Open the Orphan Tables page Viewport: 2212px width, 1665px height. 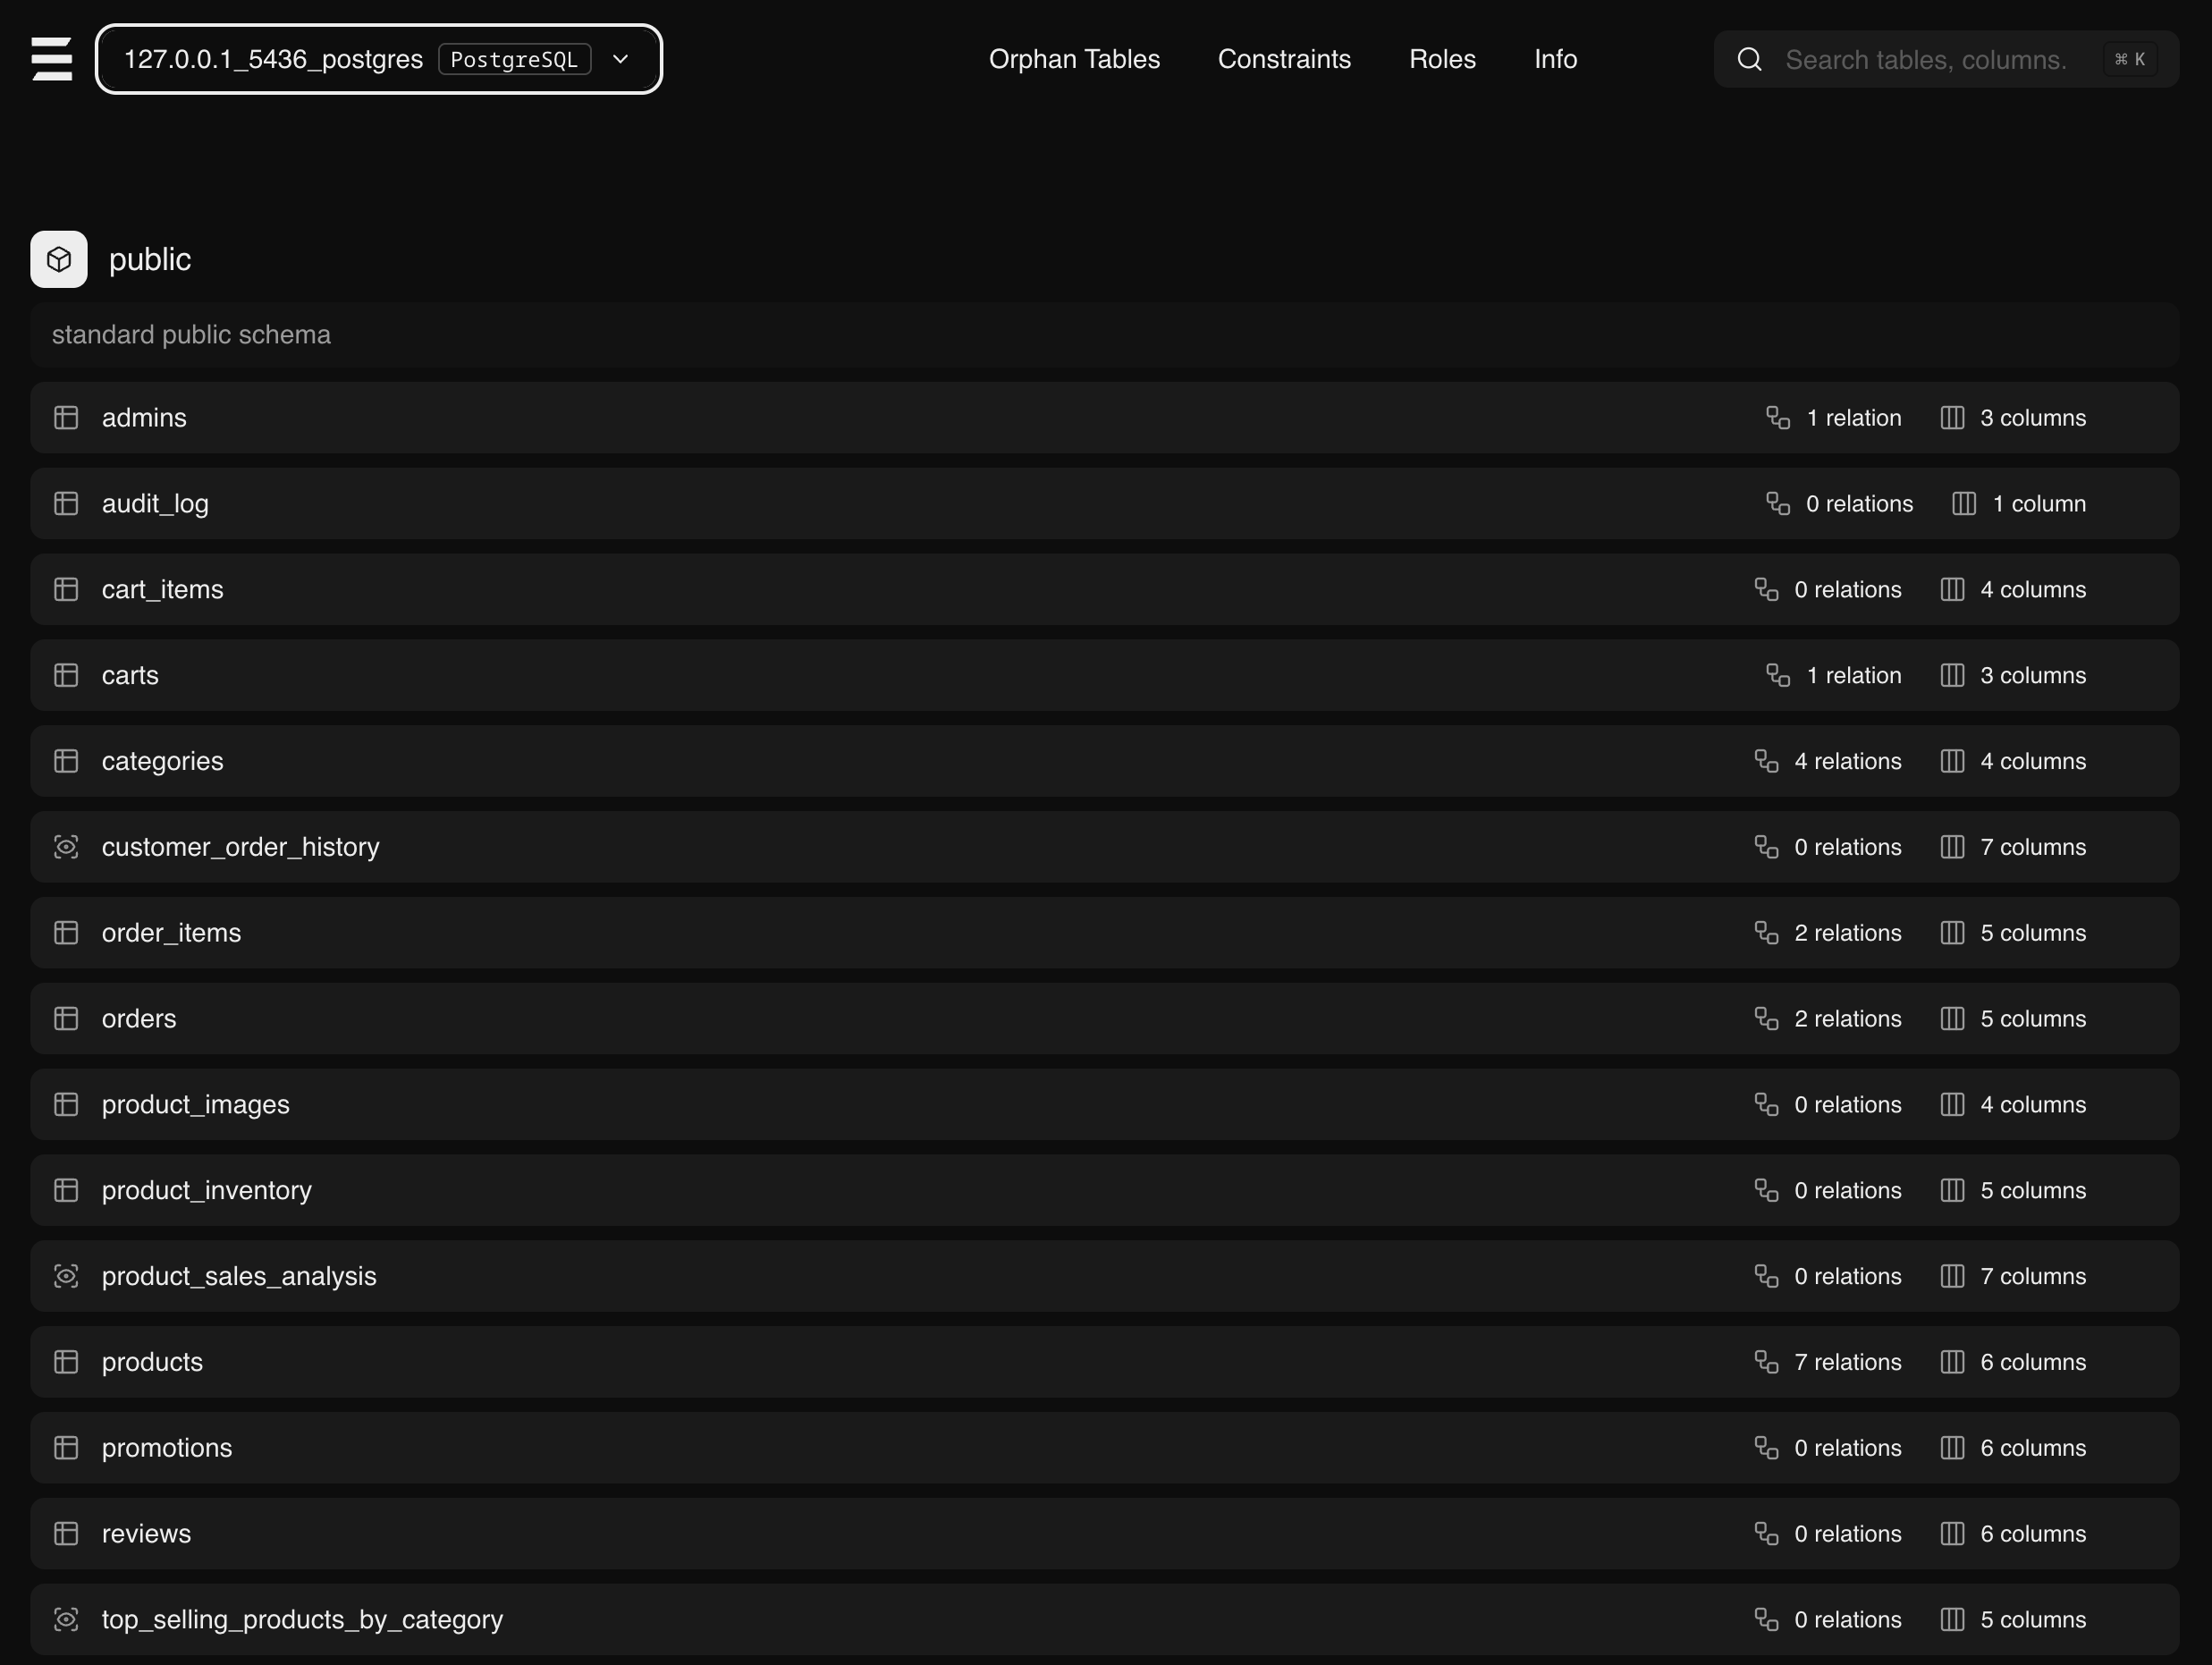[x=1074, y=59]
